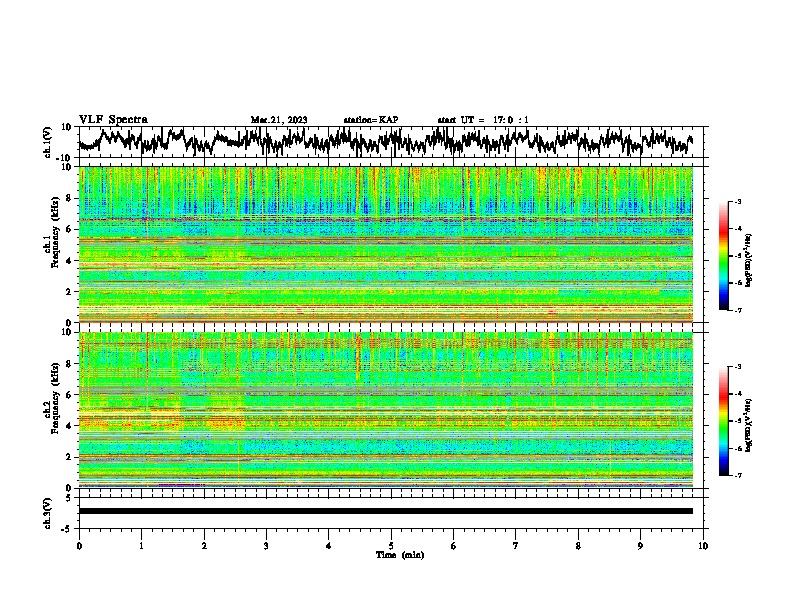Click the "ch.1(V)" axis label
This screenshot has width=792, height=612.
(48, 142)
